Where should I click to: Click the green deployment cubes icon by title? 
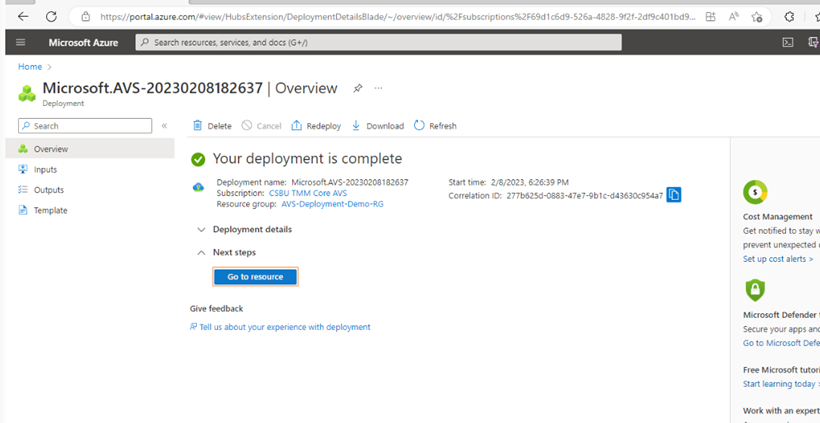pos(27,93)
